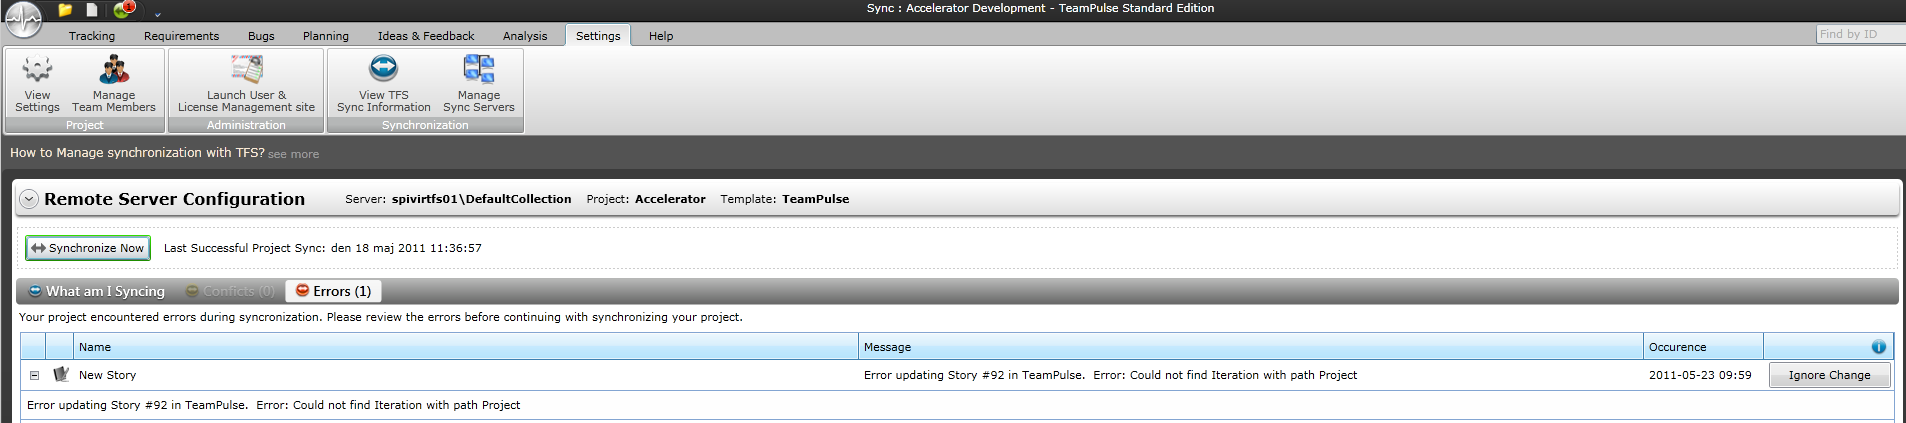This screenshot has height=423, width=1906.
Task: Switch to What am I Syncing tab
Action: [96, 291]
